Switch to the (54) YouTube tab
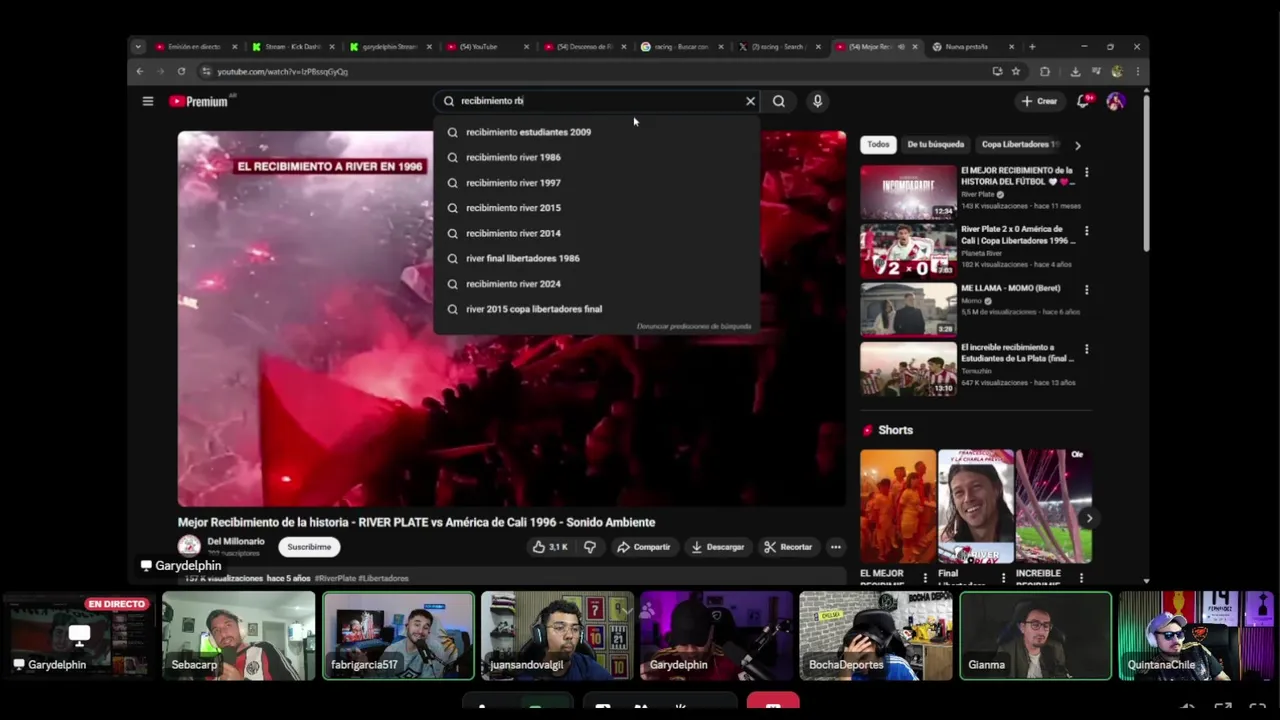 click(488, 46)
